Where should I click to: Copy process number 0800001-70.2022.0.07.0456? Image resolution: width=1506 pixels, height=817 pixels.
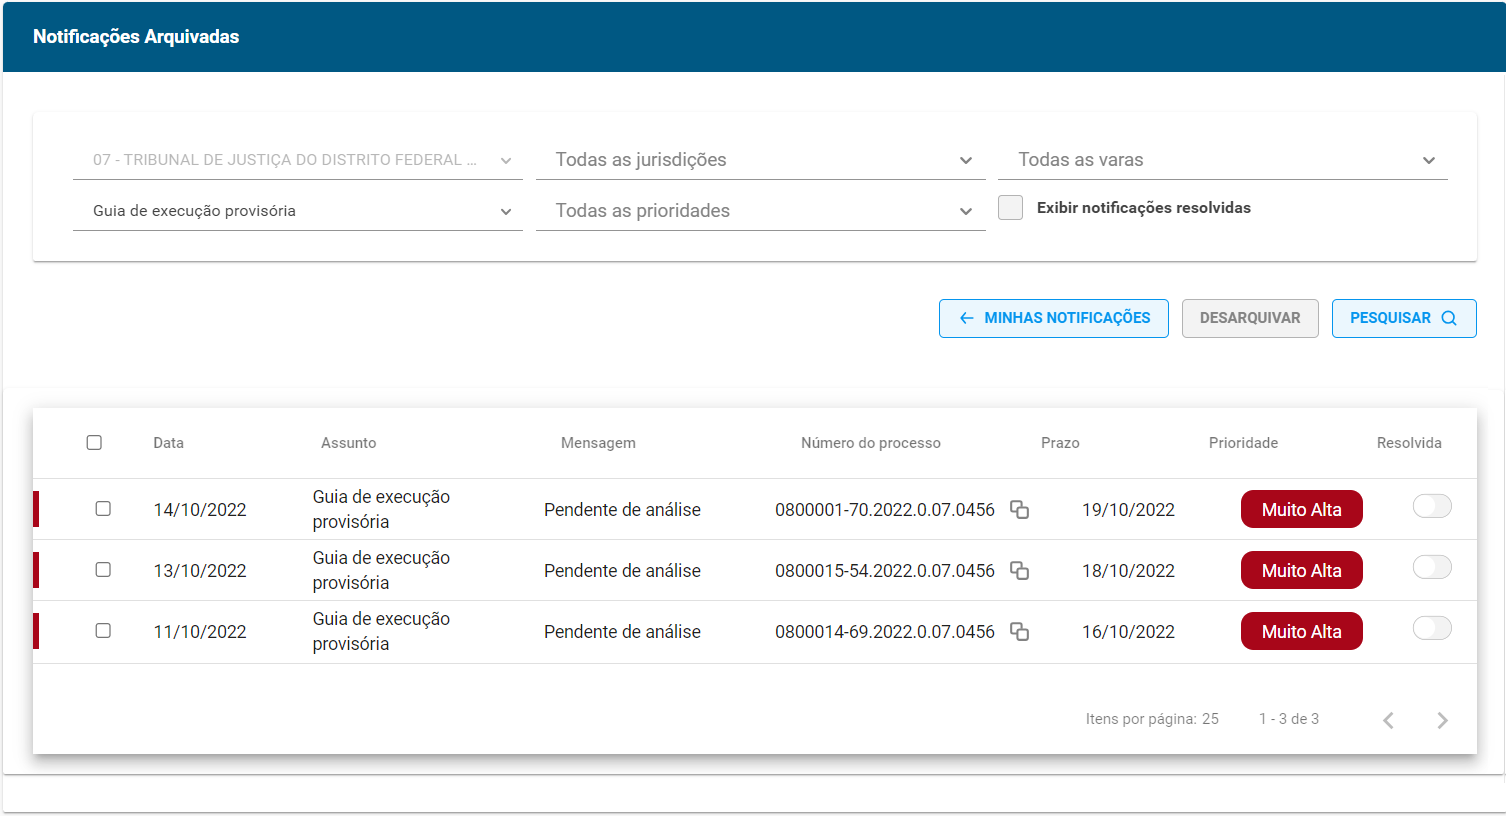coord(1019,510)
